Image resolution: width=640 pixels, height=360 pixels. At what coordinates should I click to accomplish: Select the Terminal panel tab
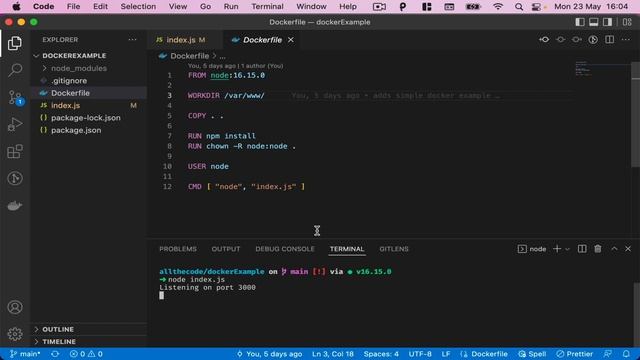click(x=347, y=249)
